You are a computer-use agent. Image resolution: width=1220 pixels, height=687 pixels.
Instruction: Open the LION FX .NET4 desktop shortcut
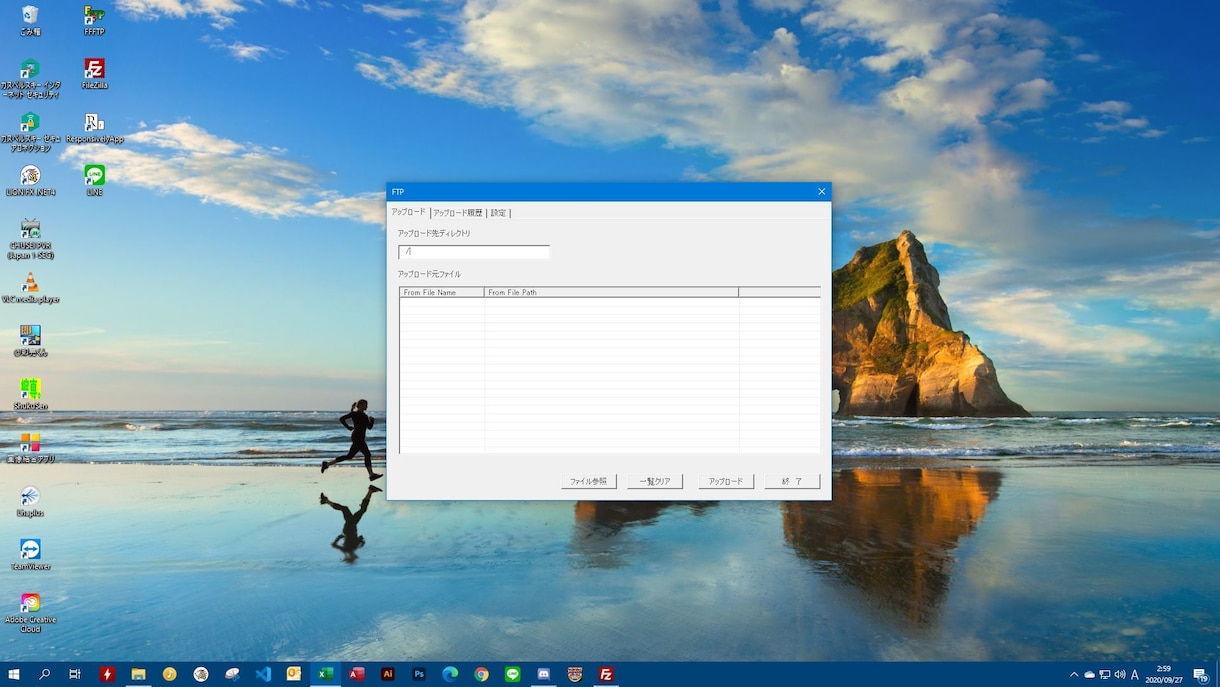click(x=30, y=180)
